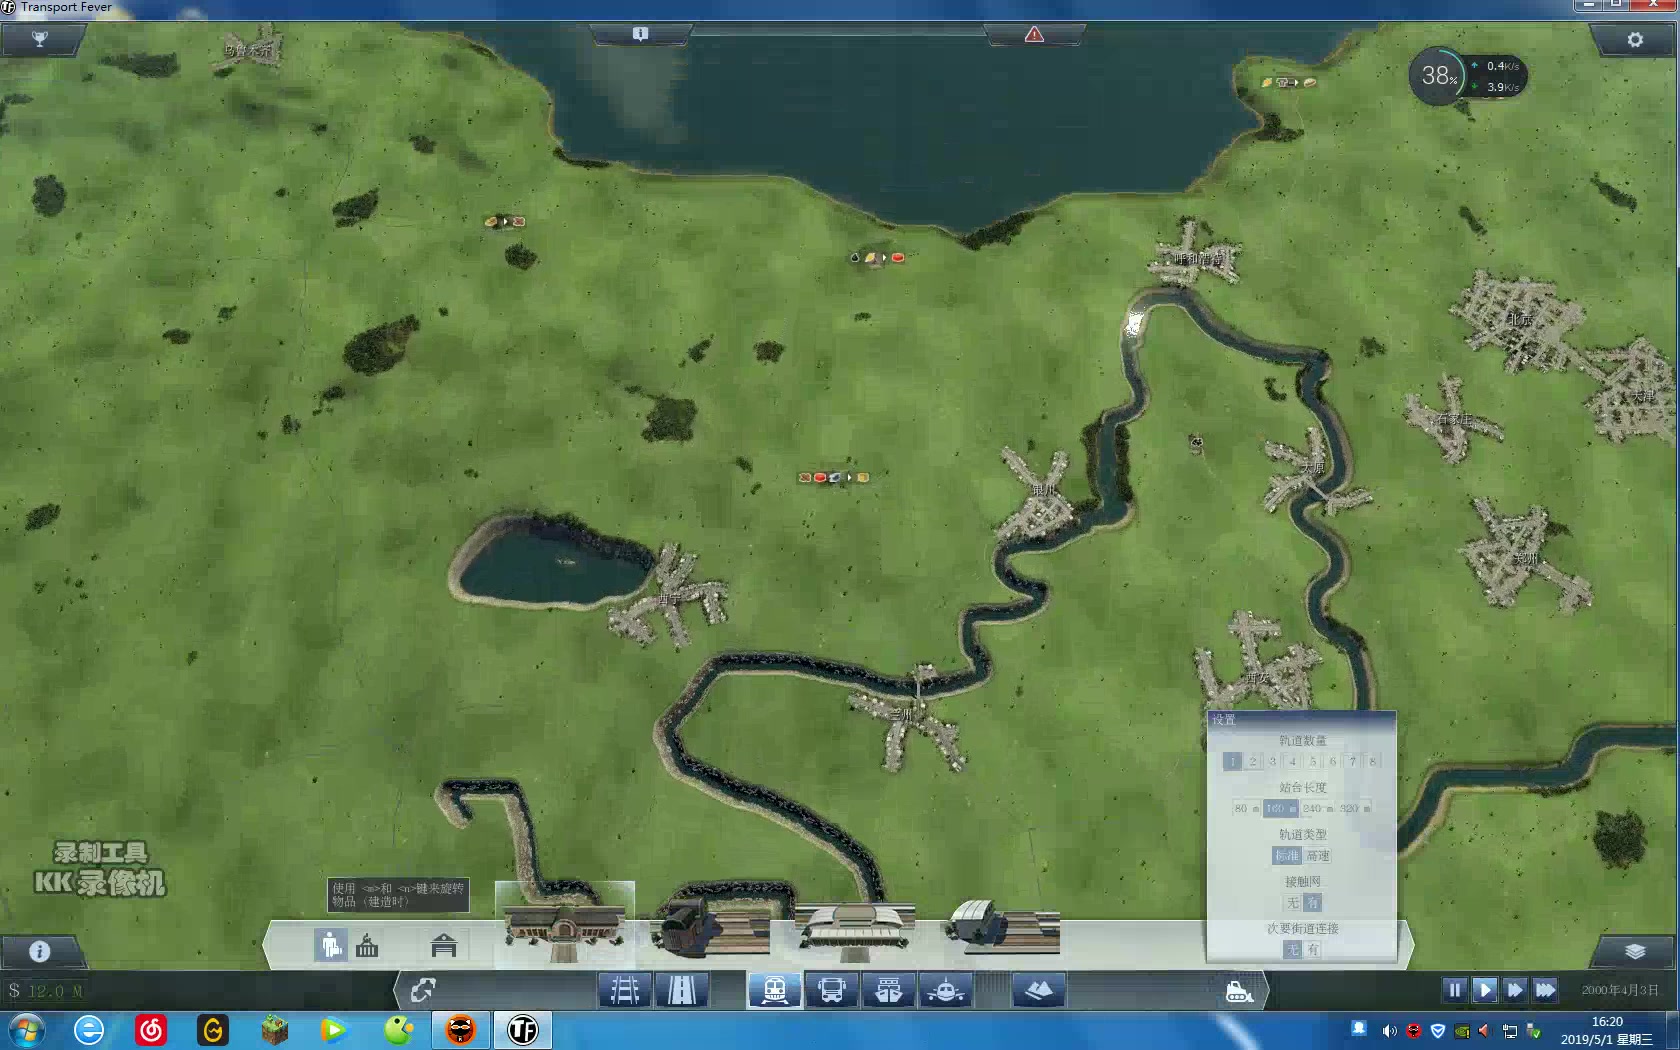The width and height of the screenshot is (1680, 1050).
Task: Open the taskbar clock showing 16:20
Action: pos(1607,1030)
